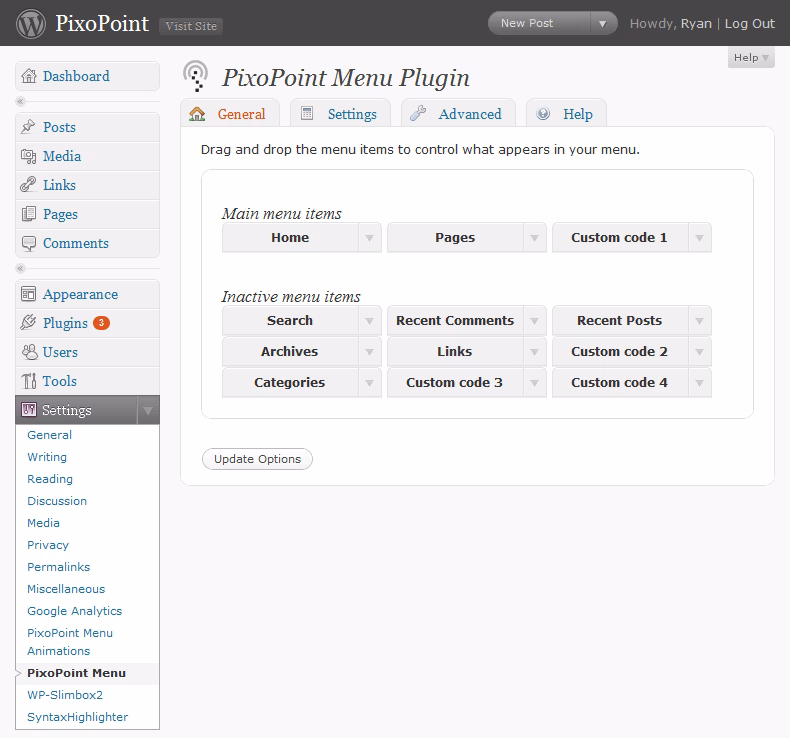The height and width of the screenshot is (738, 790).
Task: Toggle the Settings sidebar menu arrow
Action: tap(148, 410)
